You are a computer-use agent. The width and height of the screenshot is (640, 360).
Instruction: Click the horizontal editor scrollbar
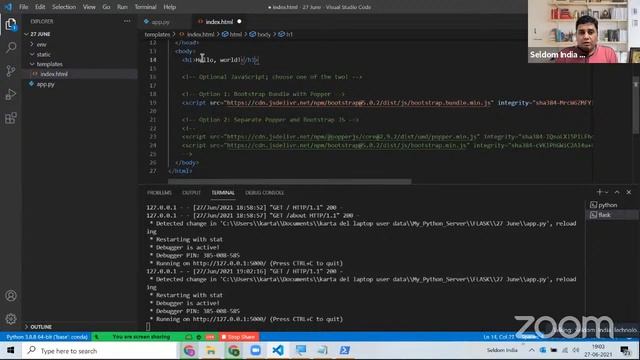pos(290,181)
